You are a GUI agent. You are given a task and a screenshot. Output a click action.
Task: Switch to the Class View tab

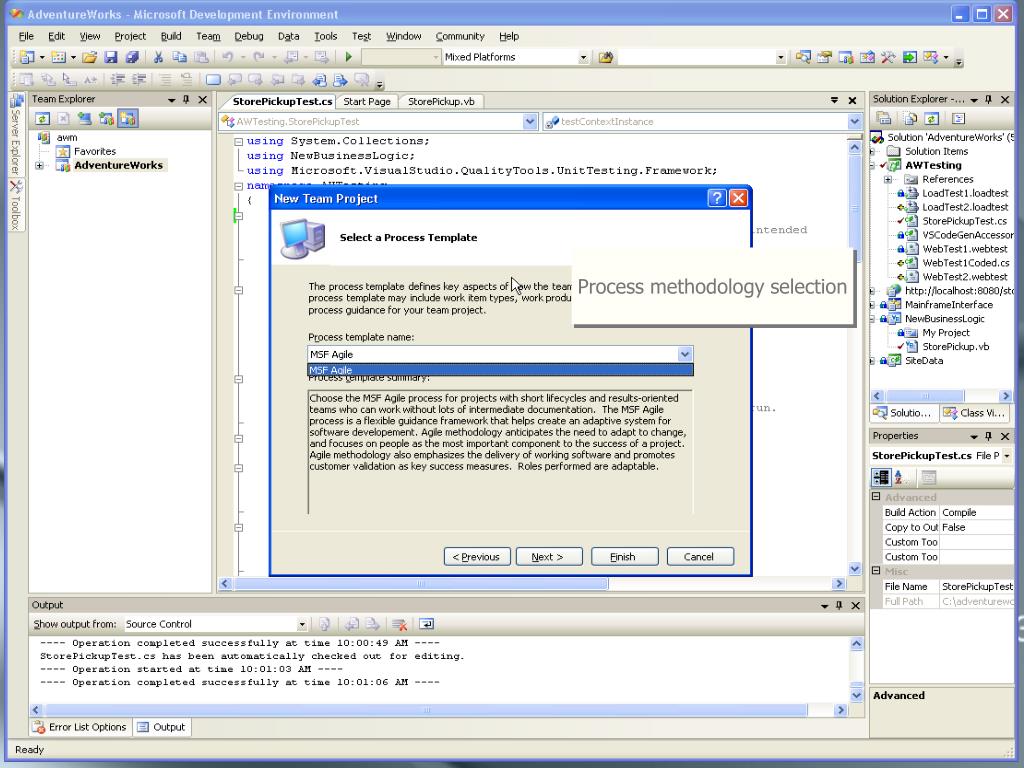[x=977, y=413]
